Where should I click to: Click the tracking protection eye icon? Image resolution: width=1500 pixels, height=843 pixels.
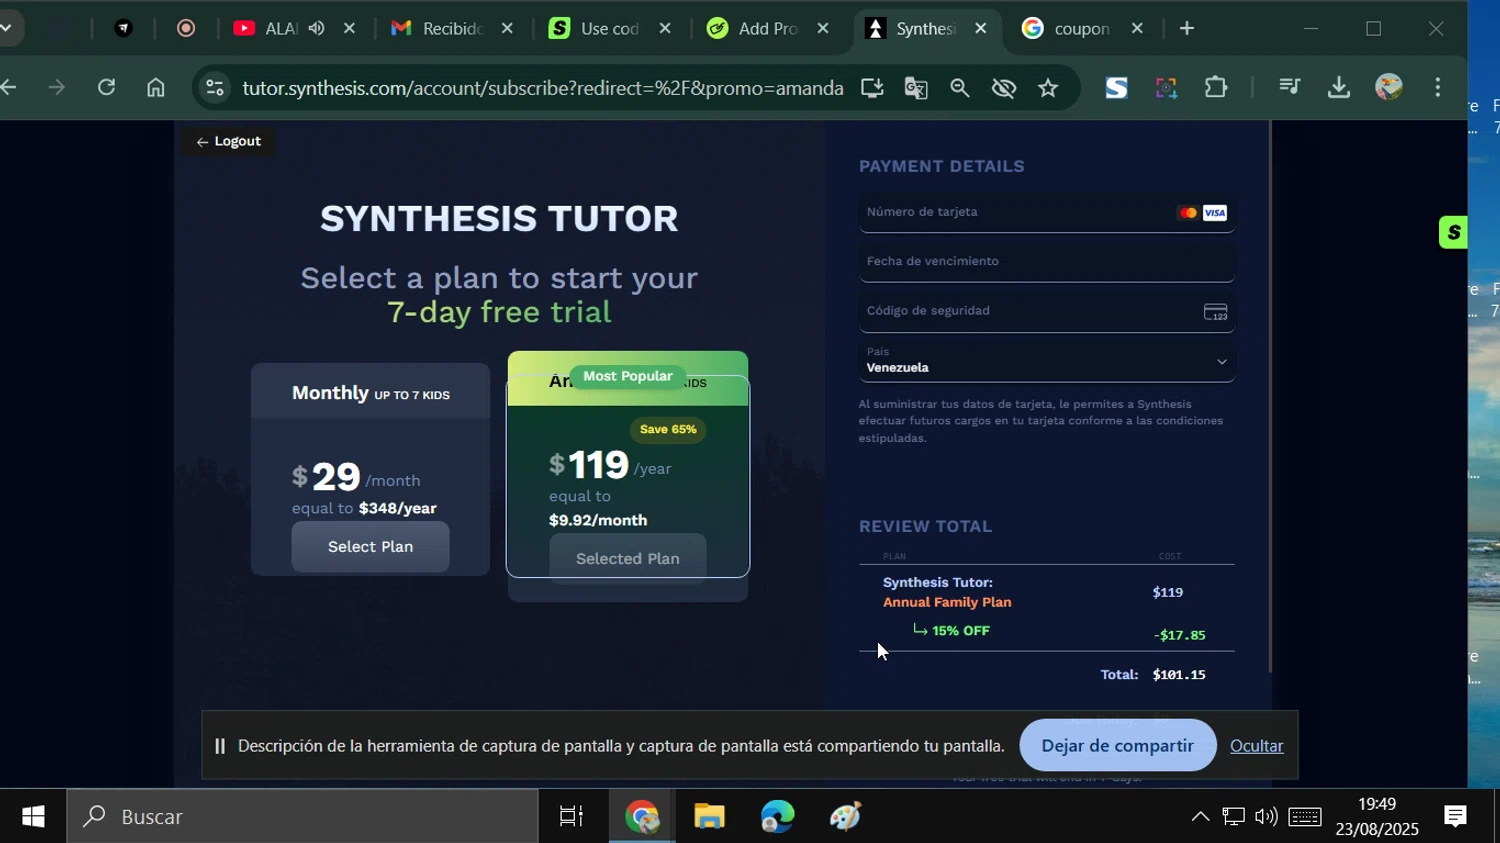pyautogui.click(x=1004, y=88)
